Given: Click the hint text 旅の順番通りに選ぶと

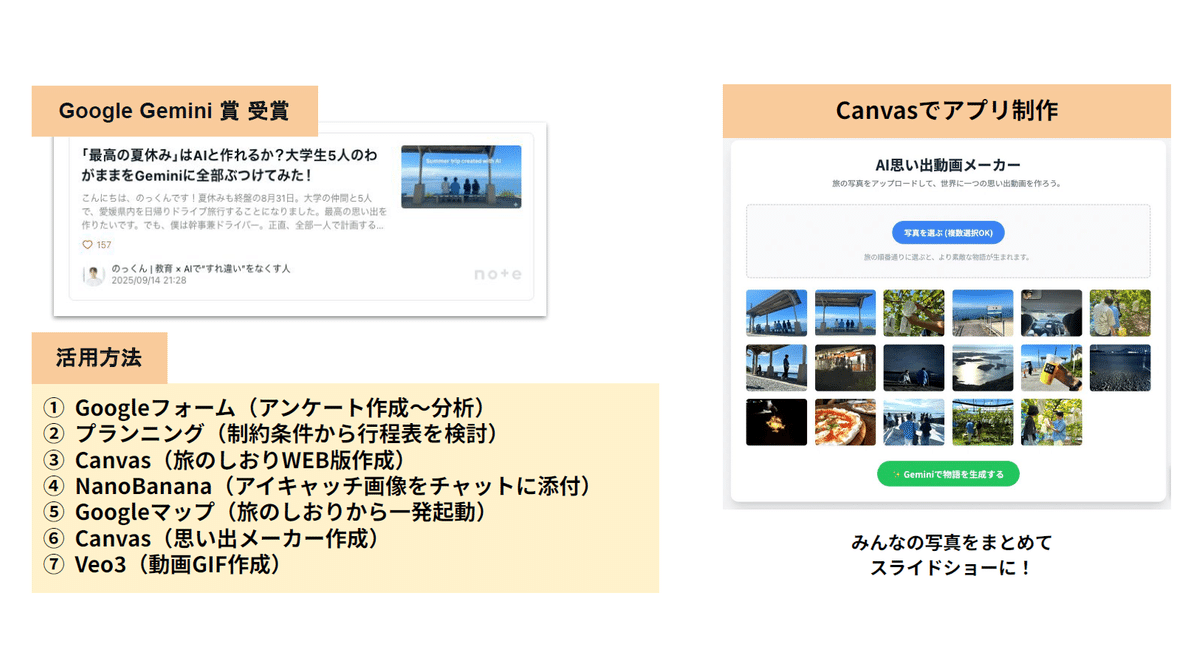Looking at the screenshot, I should tap(947, 257).
